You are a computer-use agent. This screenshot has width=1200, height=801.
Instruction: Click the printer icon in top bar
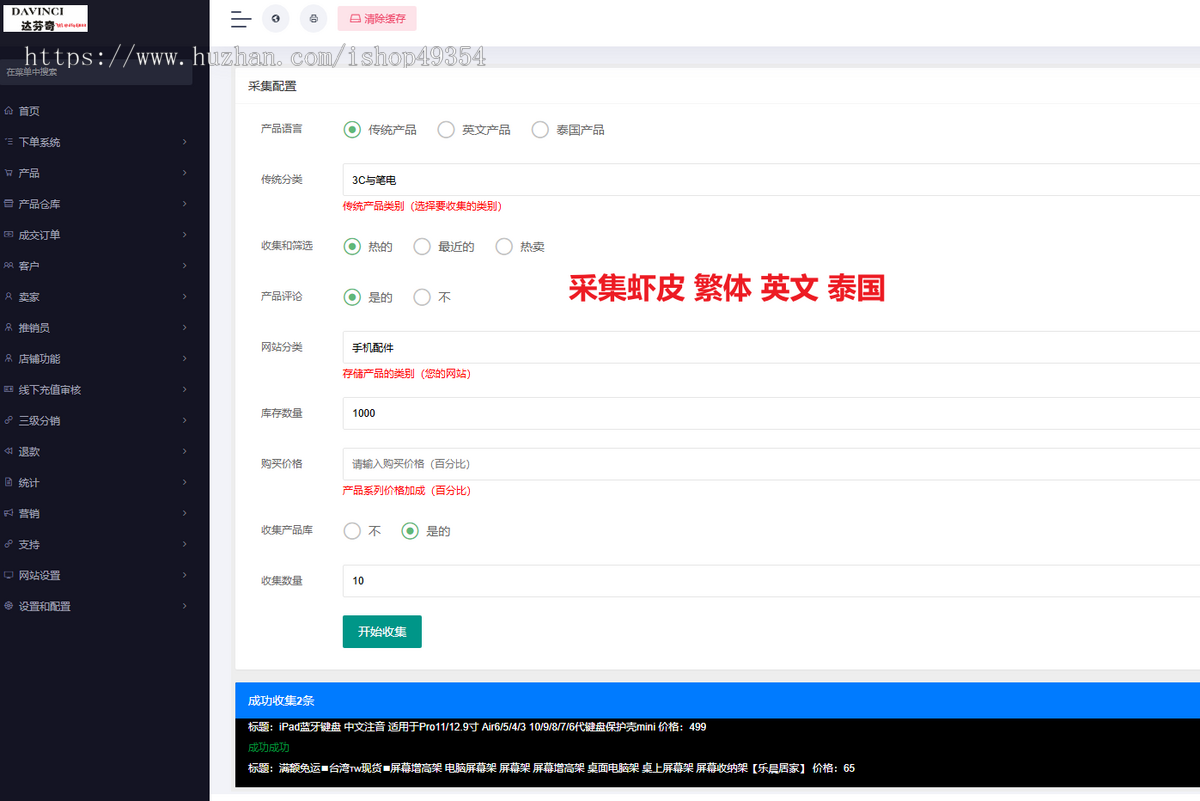click(x=314, y=18)
